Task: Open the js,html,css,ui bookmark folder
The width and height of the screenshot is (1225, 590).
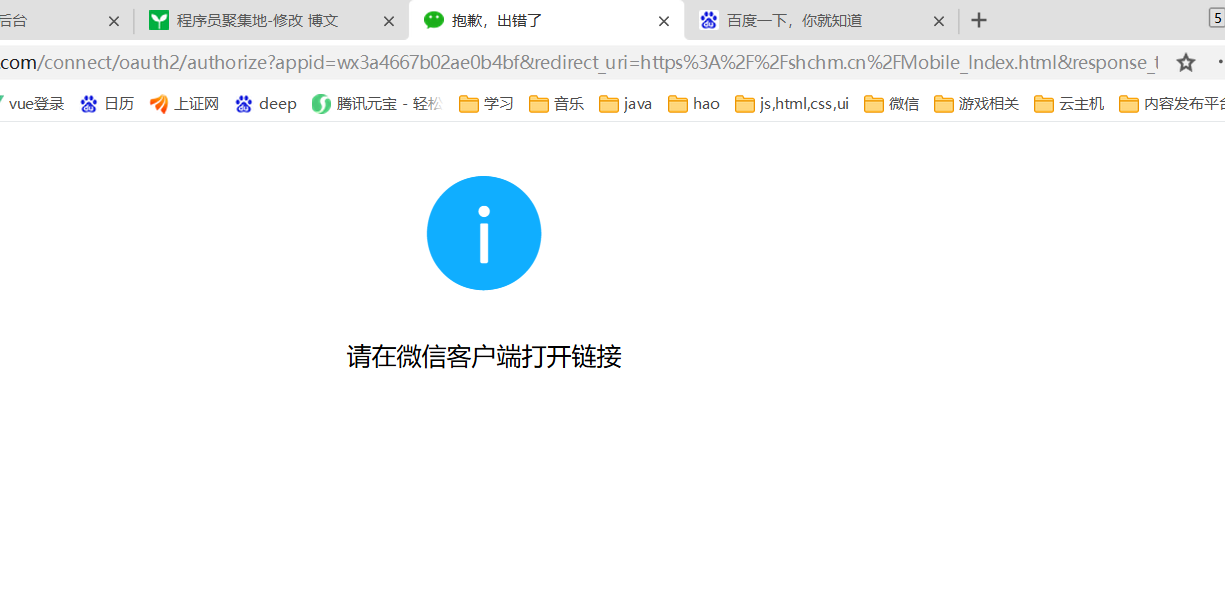Action: pos(792,104)
